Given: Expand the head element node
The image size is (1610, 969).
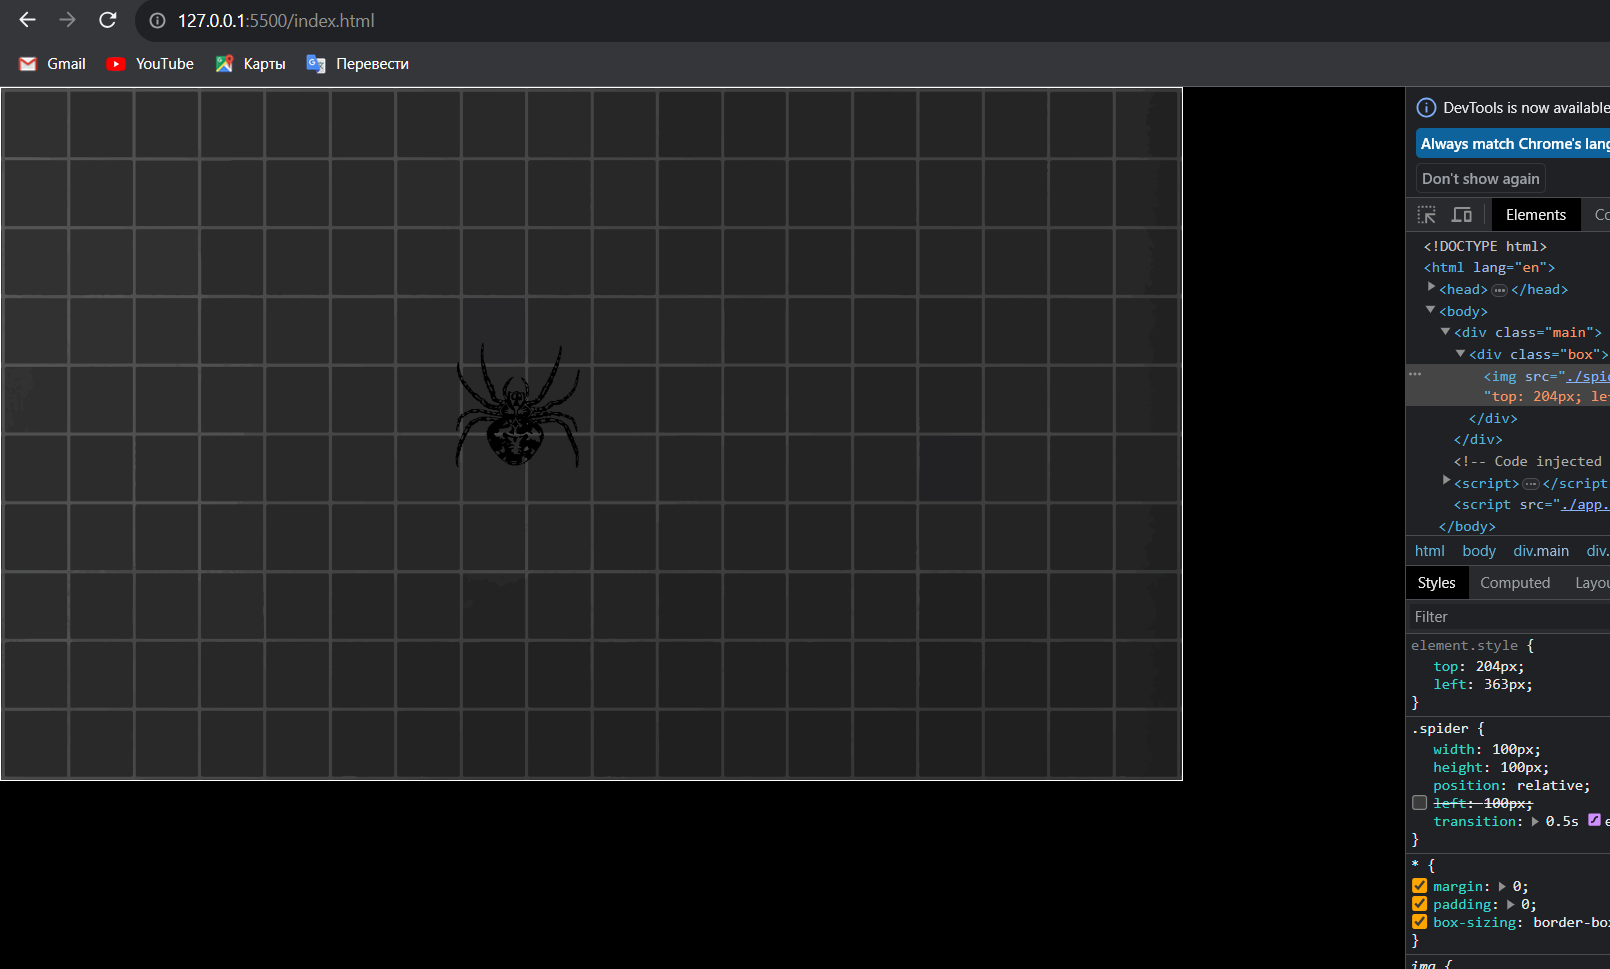Looking at the screenshot, I should (x=1431, y=288).
